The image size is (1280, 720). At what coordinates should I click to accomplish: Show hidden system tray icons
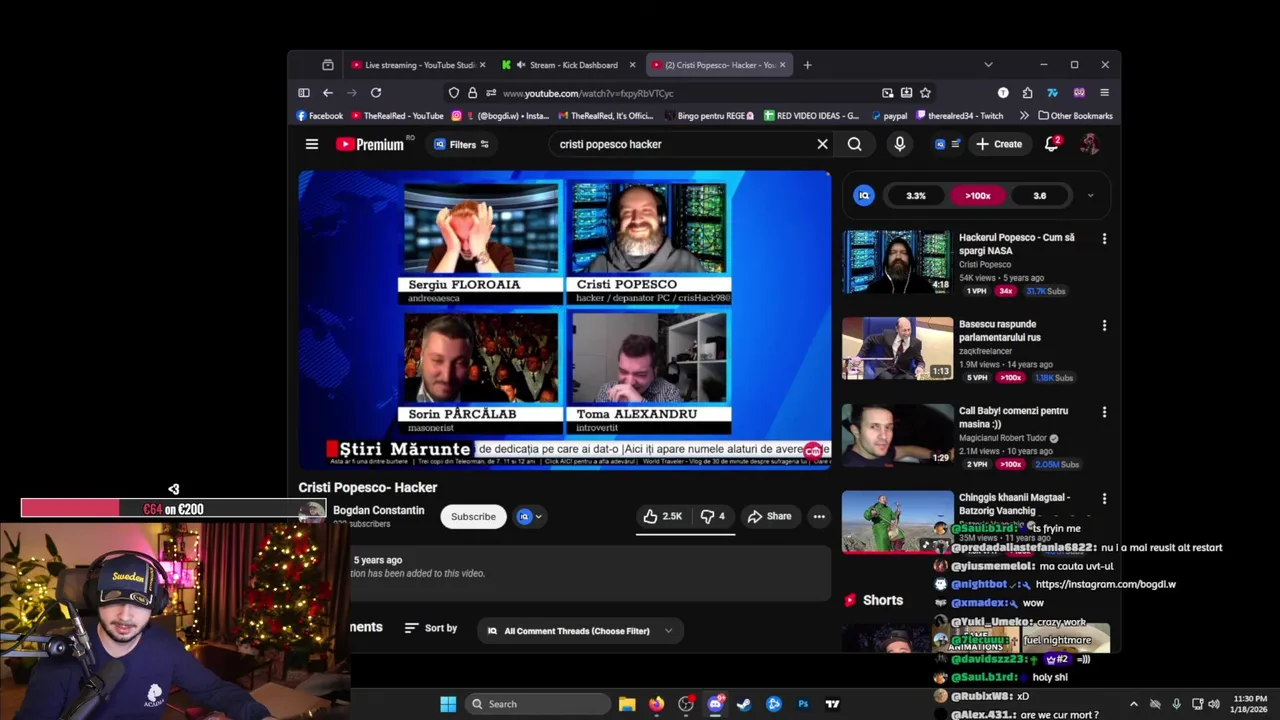pos(1133,704)
